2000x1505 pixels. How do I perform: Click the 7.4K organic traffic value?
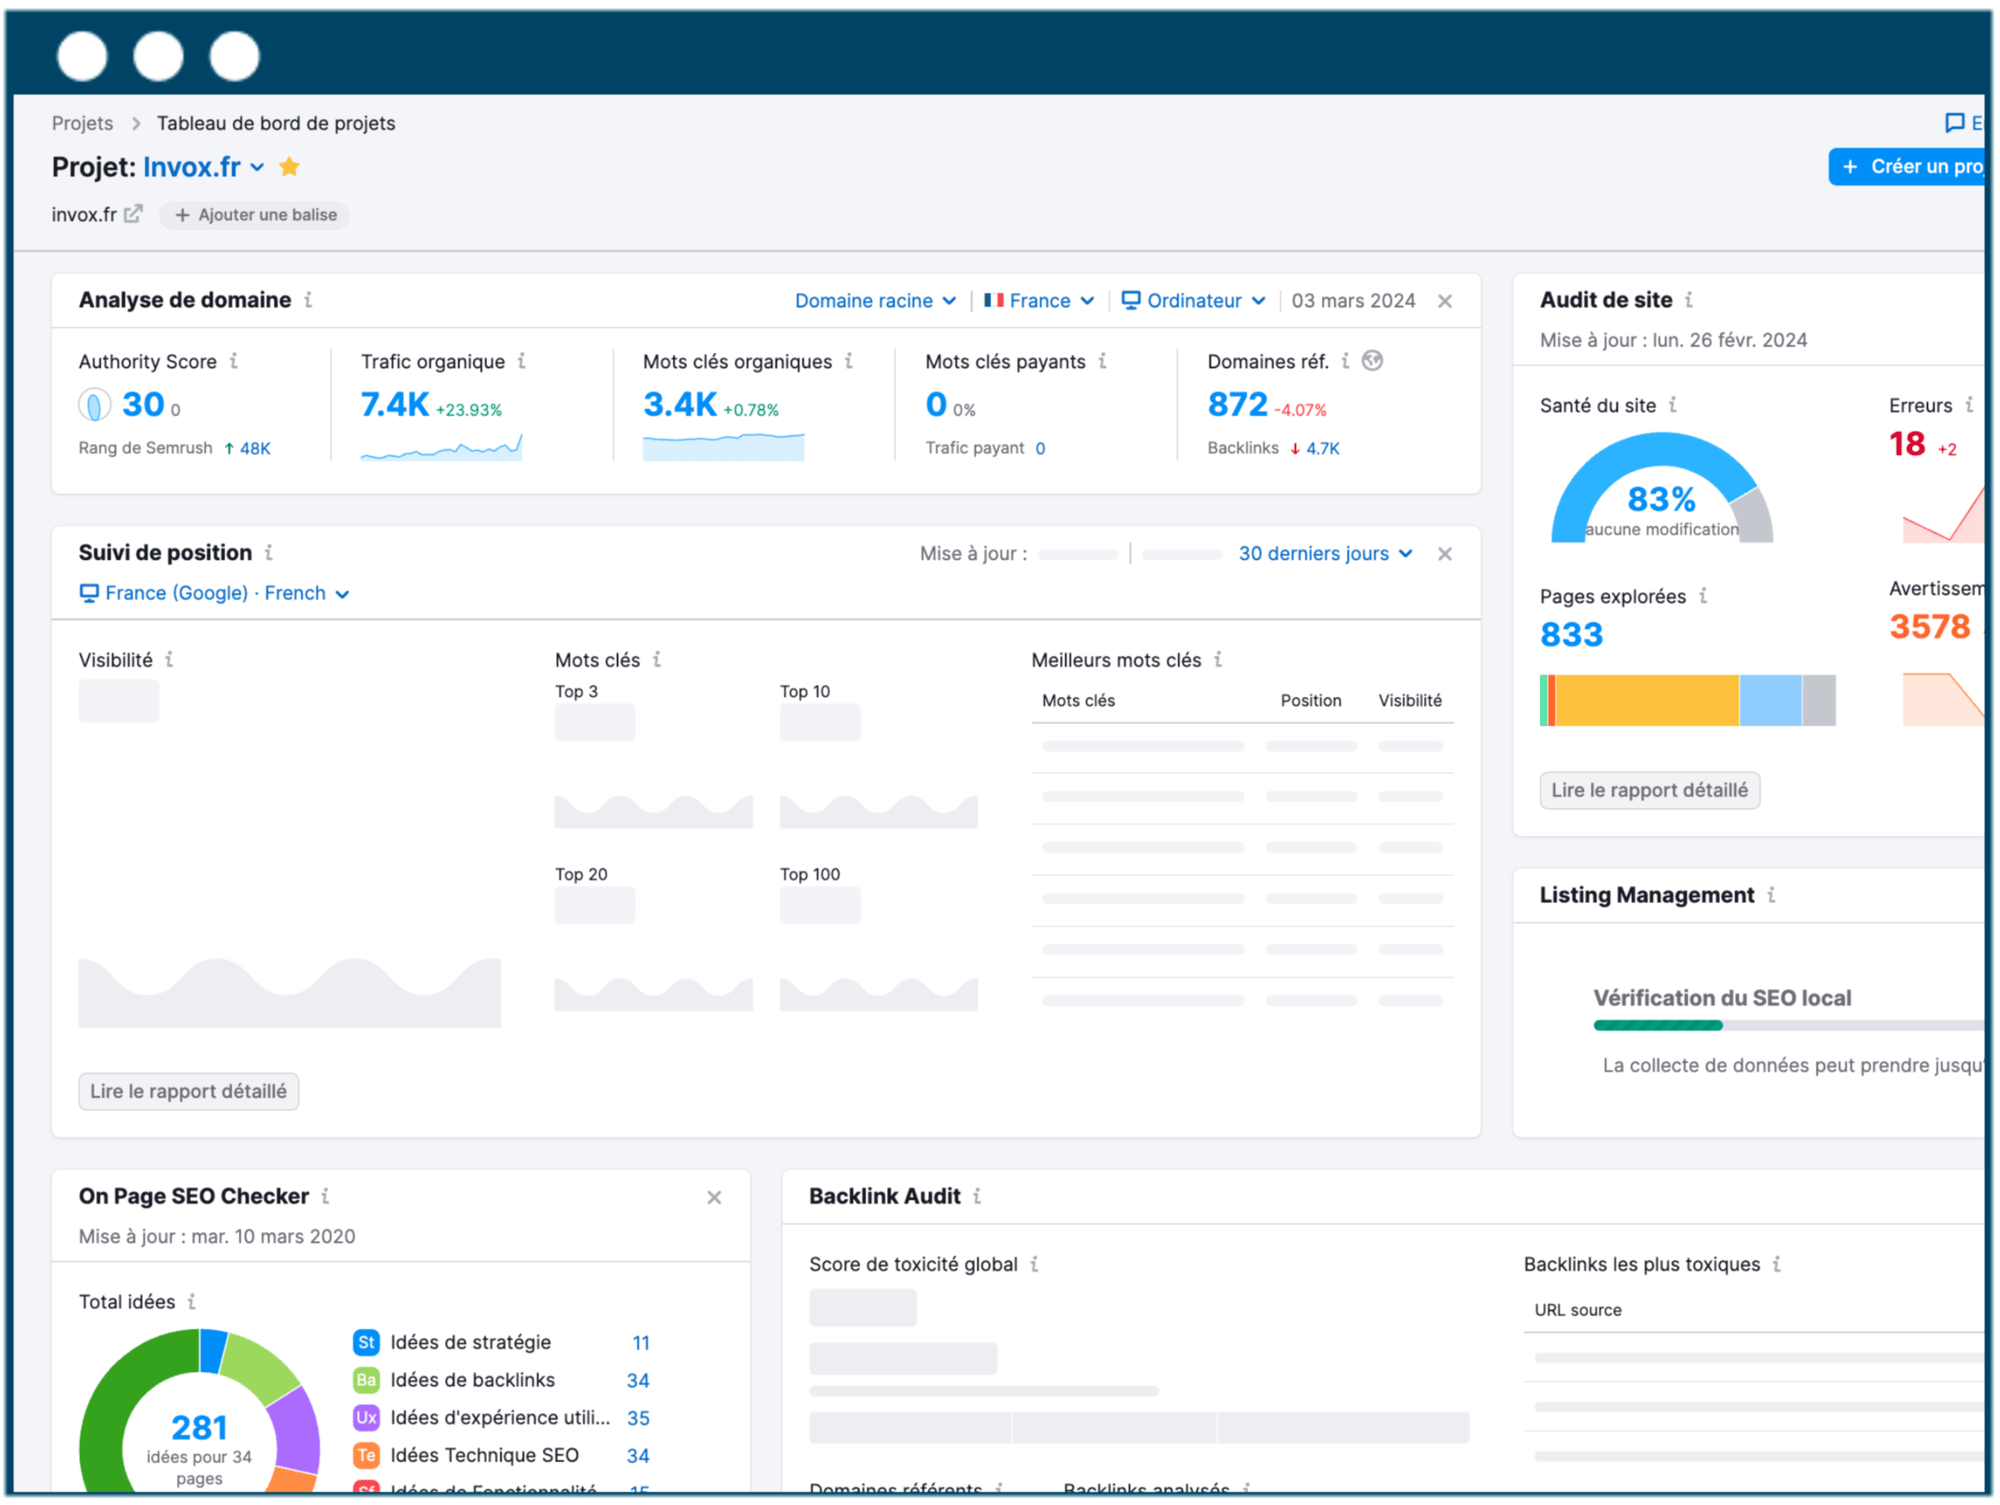[395, 405]
